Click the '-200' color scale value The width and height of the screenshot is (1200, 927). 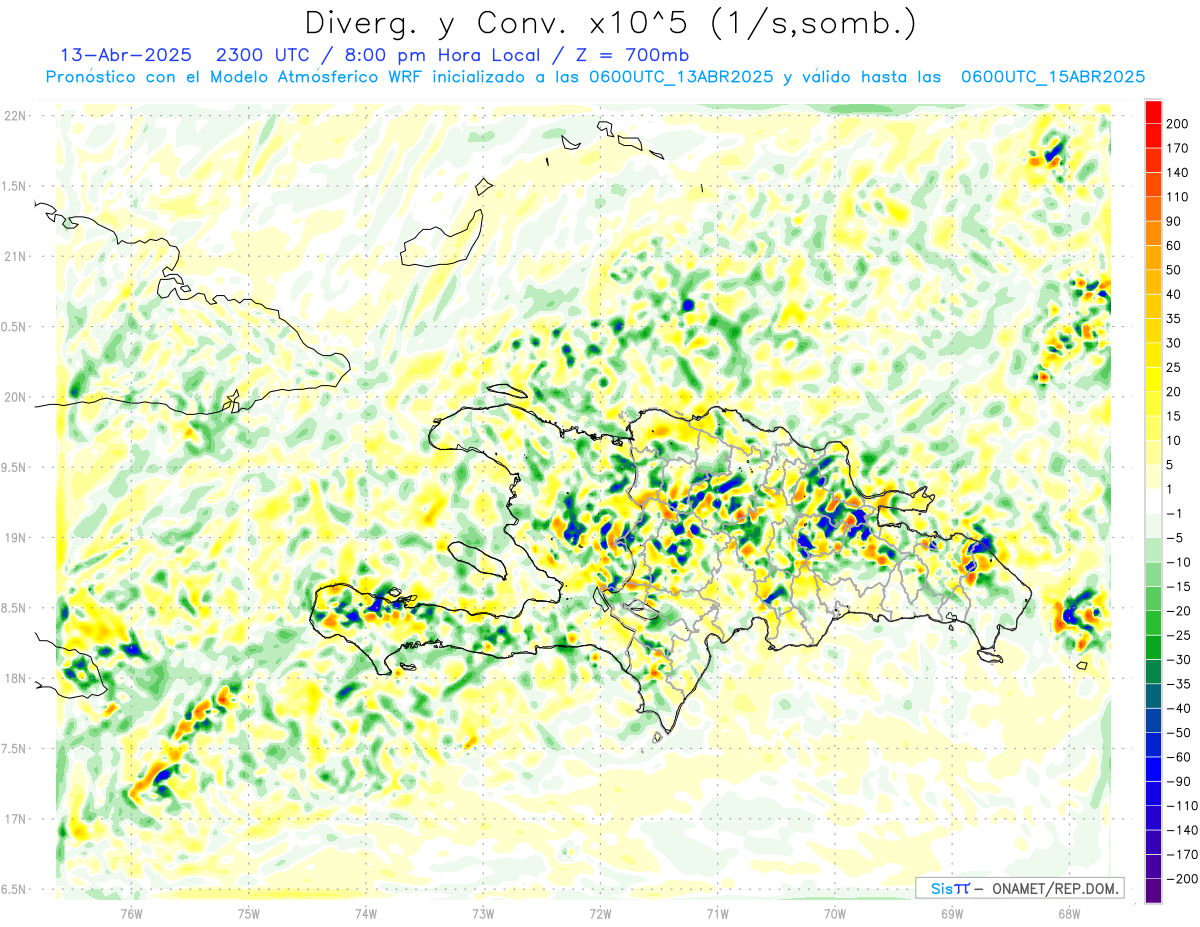tap(1181, 880)
